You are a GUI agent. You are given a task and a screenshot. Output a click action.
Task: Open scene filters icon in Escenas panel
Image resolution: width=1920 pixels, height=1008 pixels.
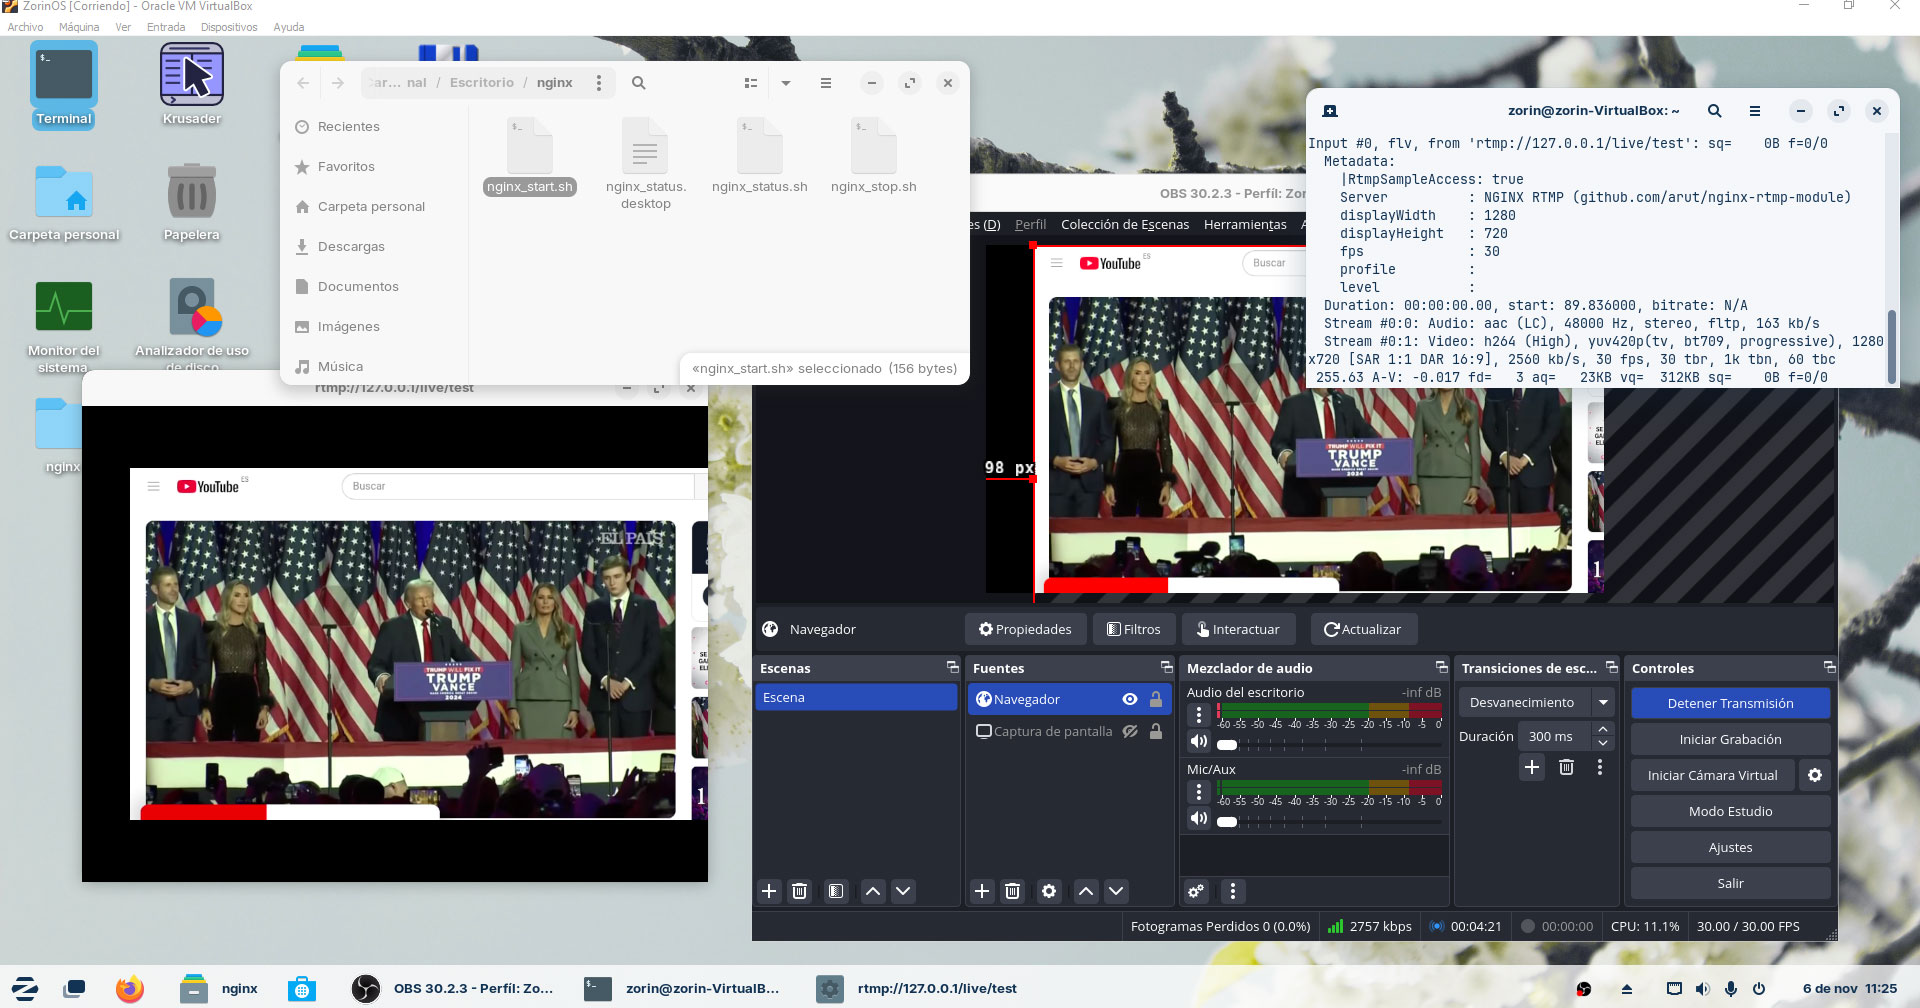pyautogui.click(x=836, y=891)
